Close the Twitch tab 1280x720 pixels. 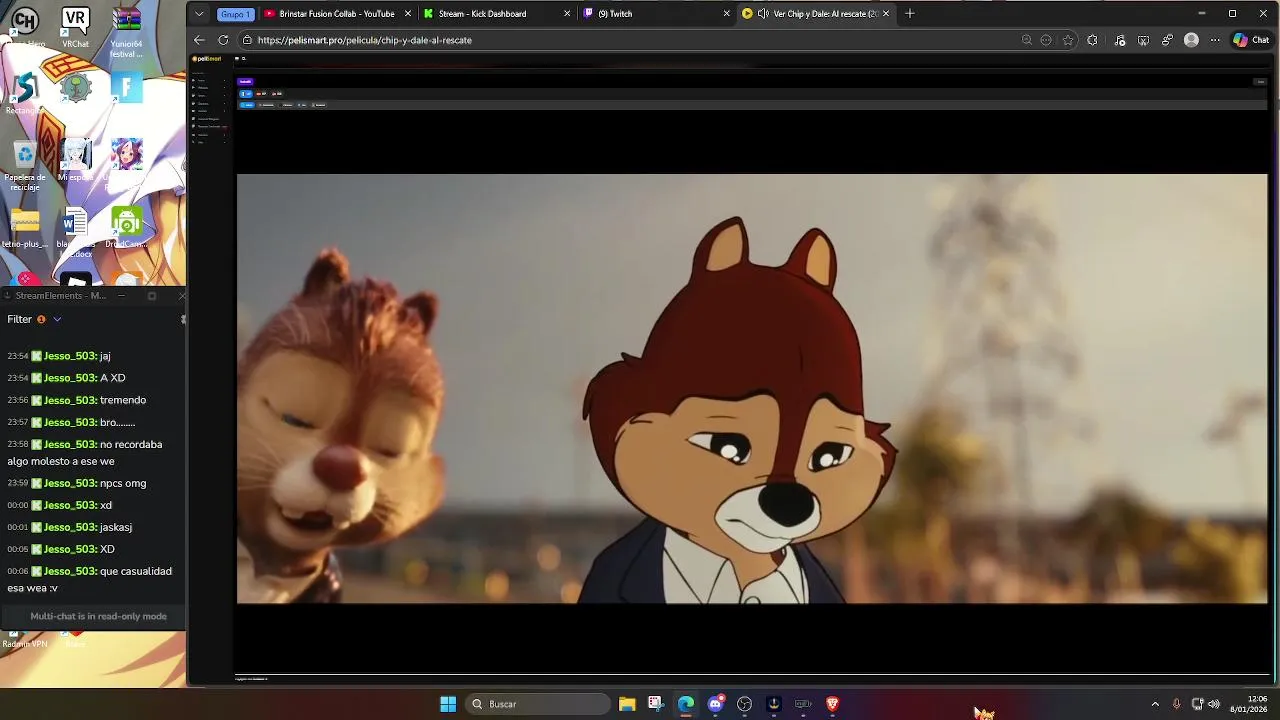pos(727,14)
